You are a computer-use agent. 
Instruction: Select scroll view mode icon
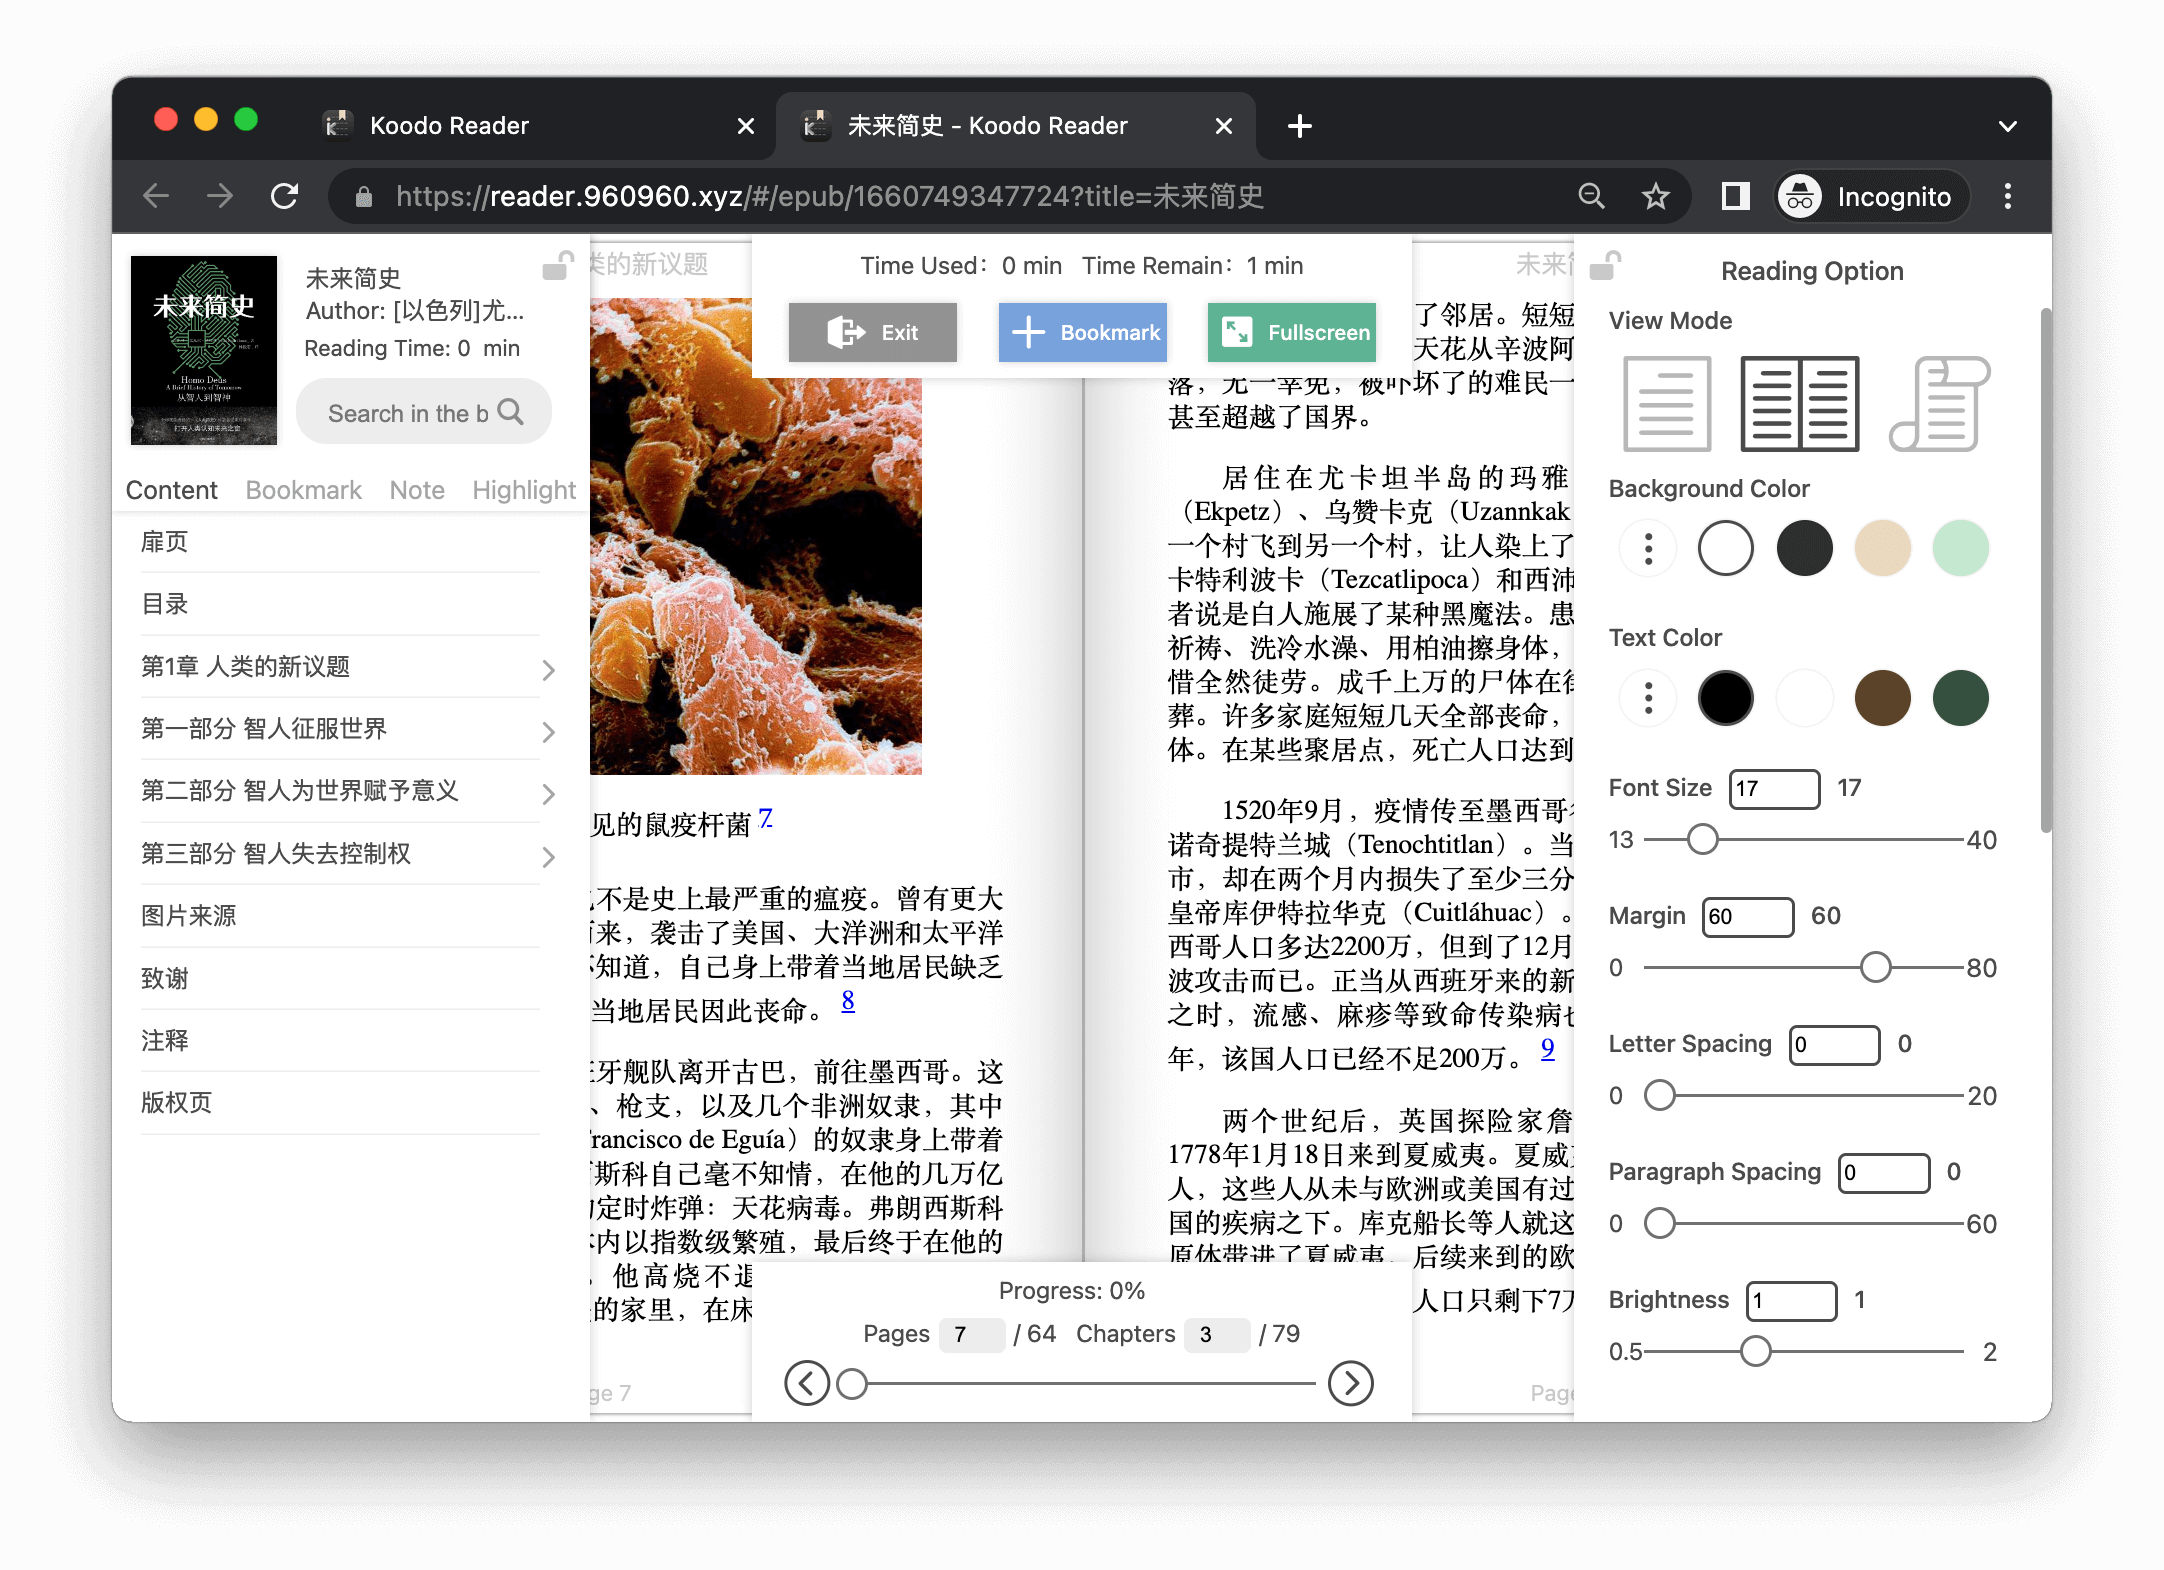1939,404
